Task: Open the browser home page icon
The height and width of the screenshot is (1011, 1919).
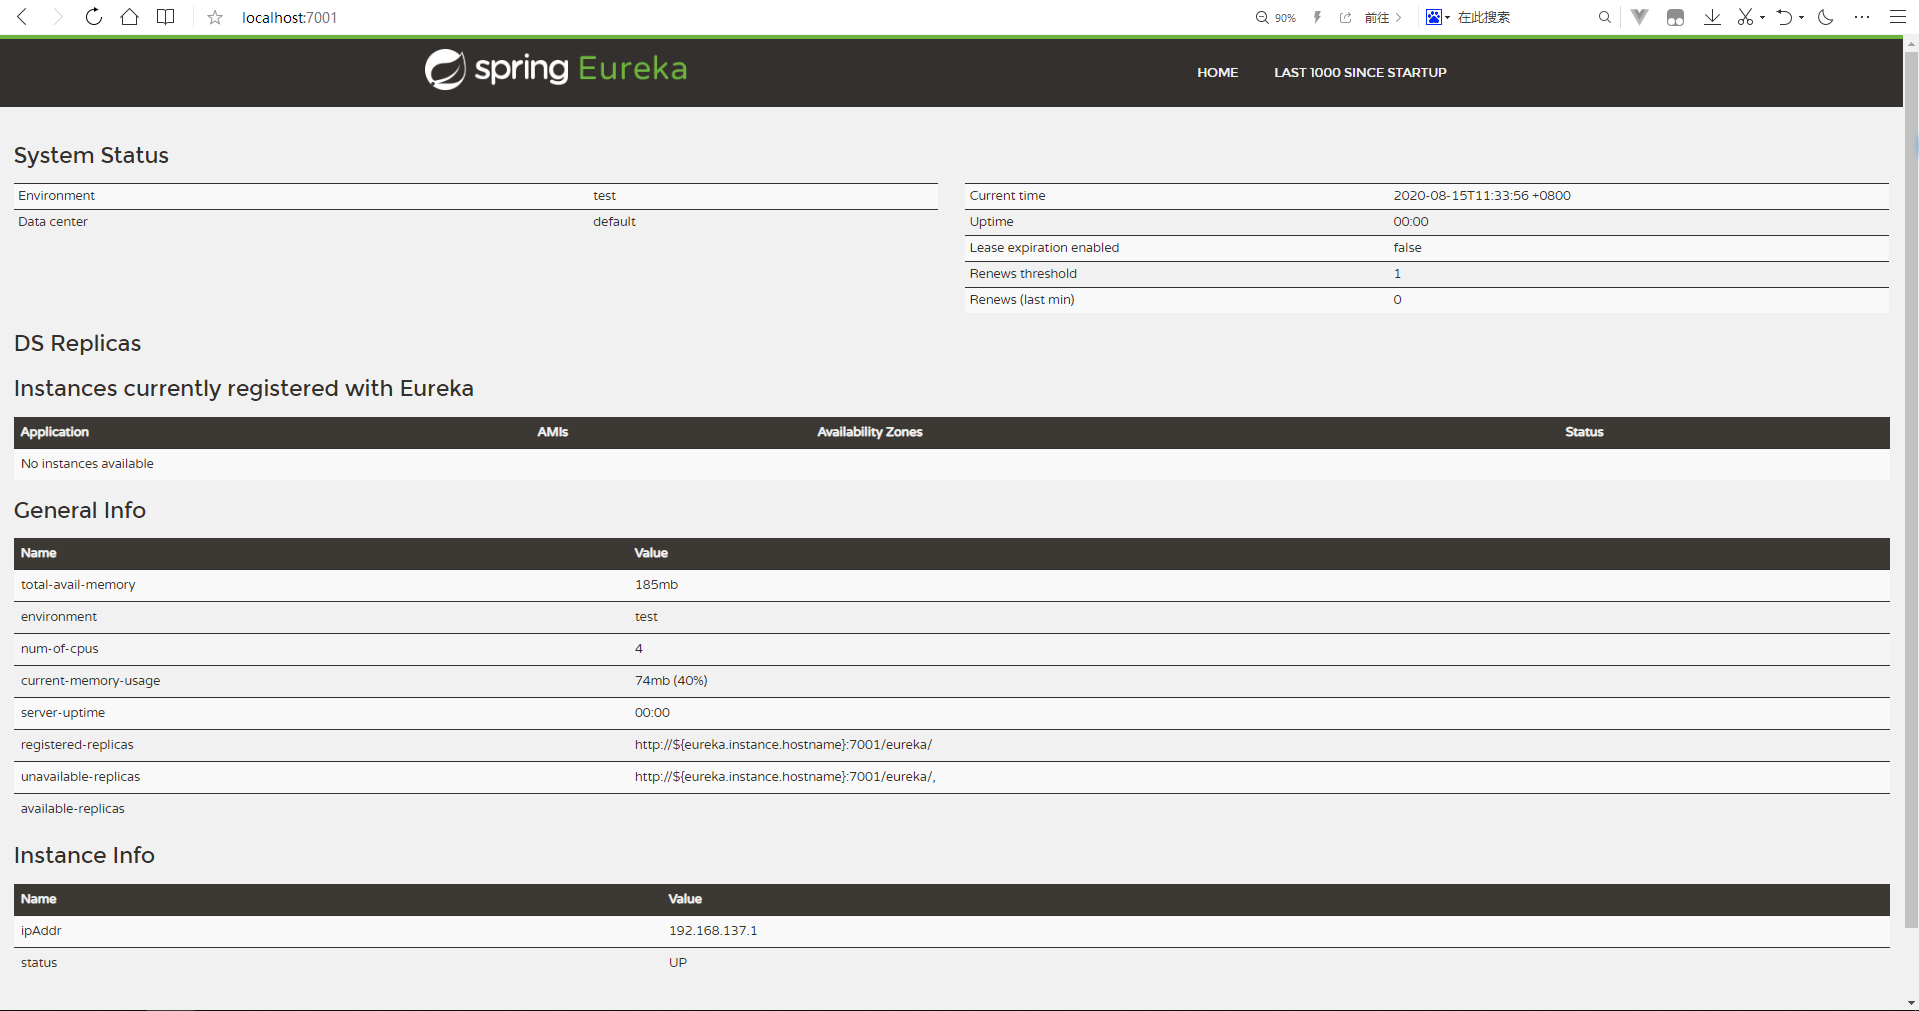Action: point(130,17)
